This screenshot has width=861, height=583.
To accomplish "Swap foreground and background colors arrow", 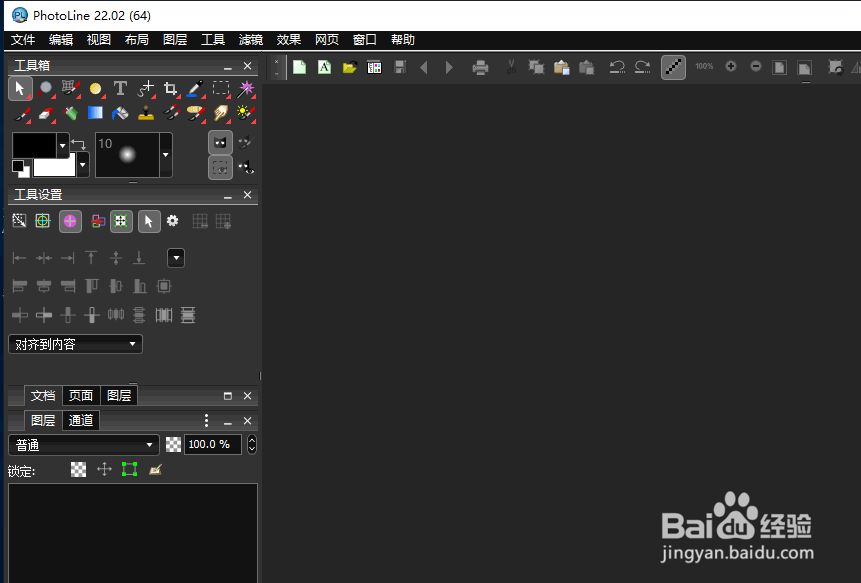I will [79, 144].
